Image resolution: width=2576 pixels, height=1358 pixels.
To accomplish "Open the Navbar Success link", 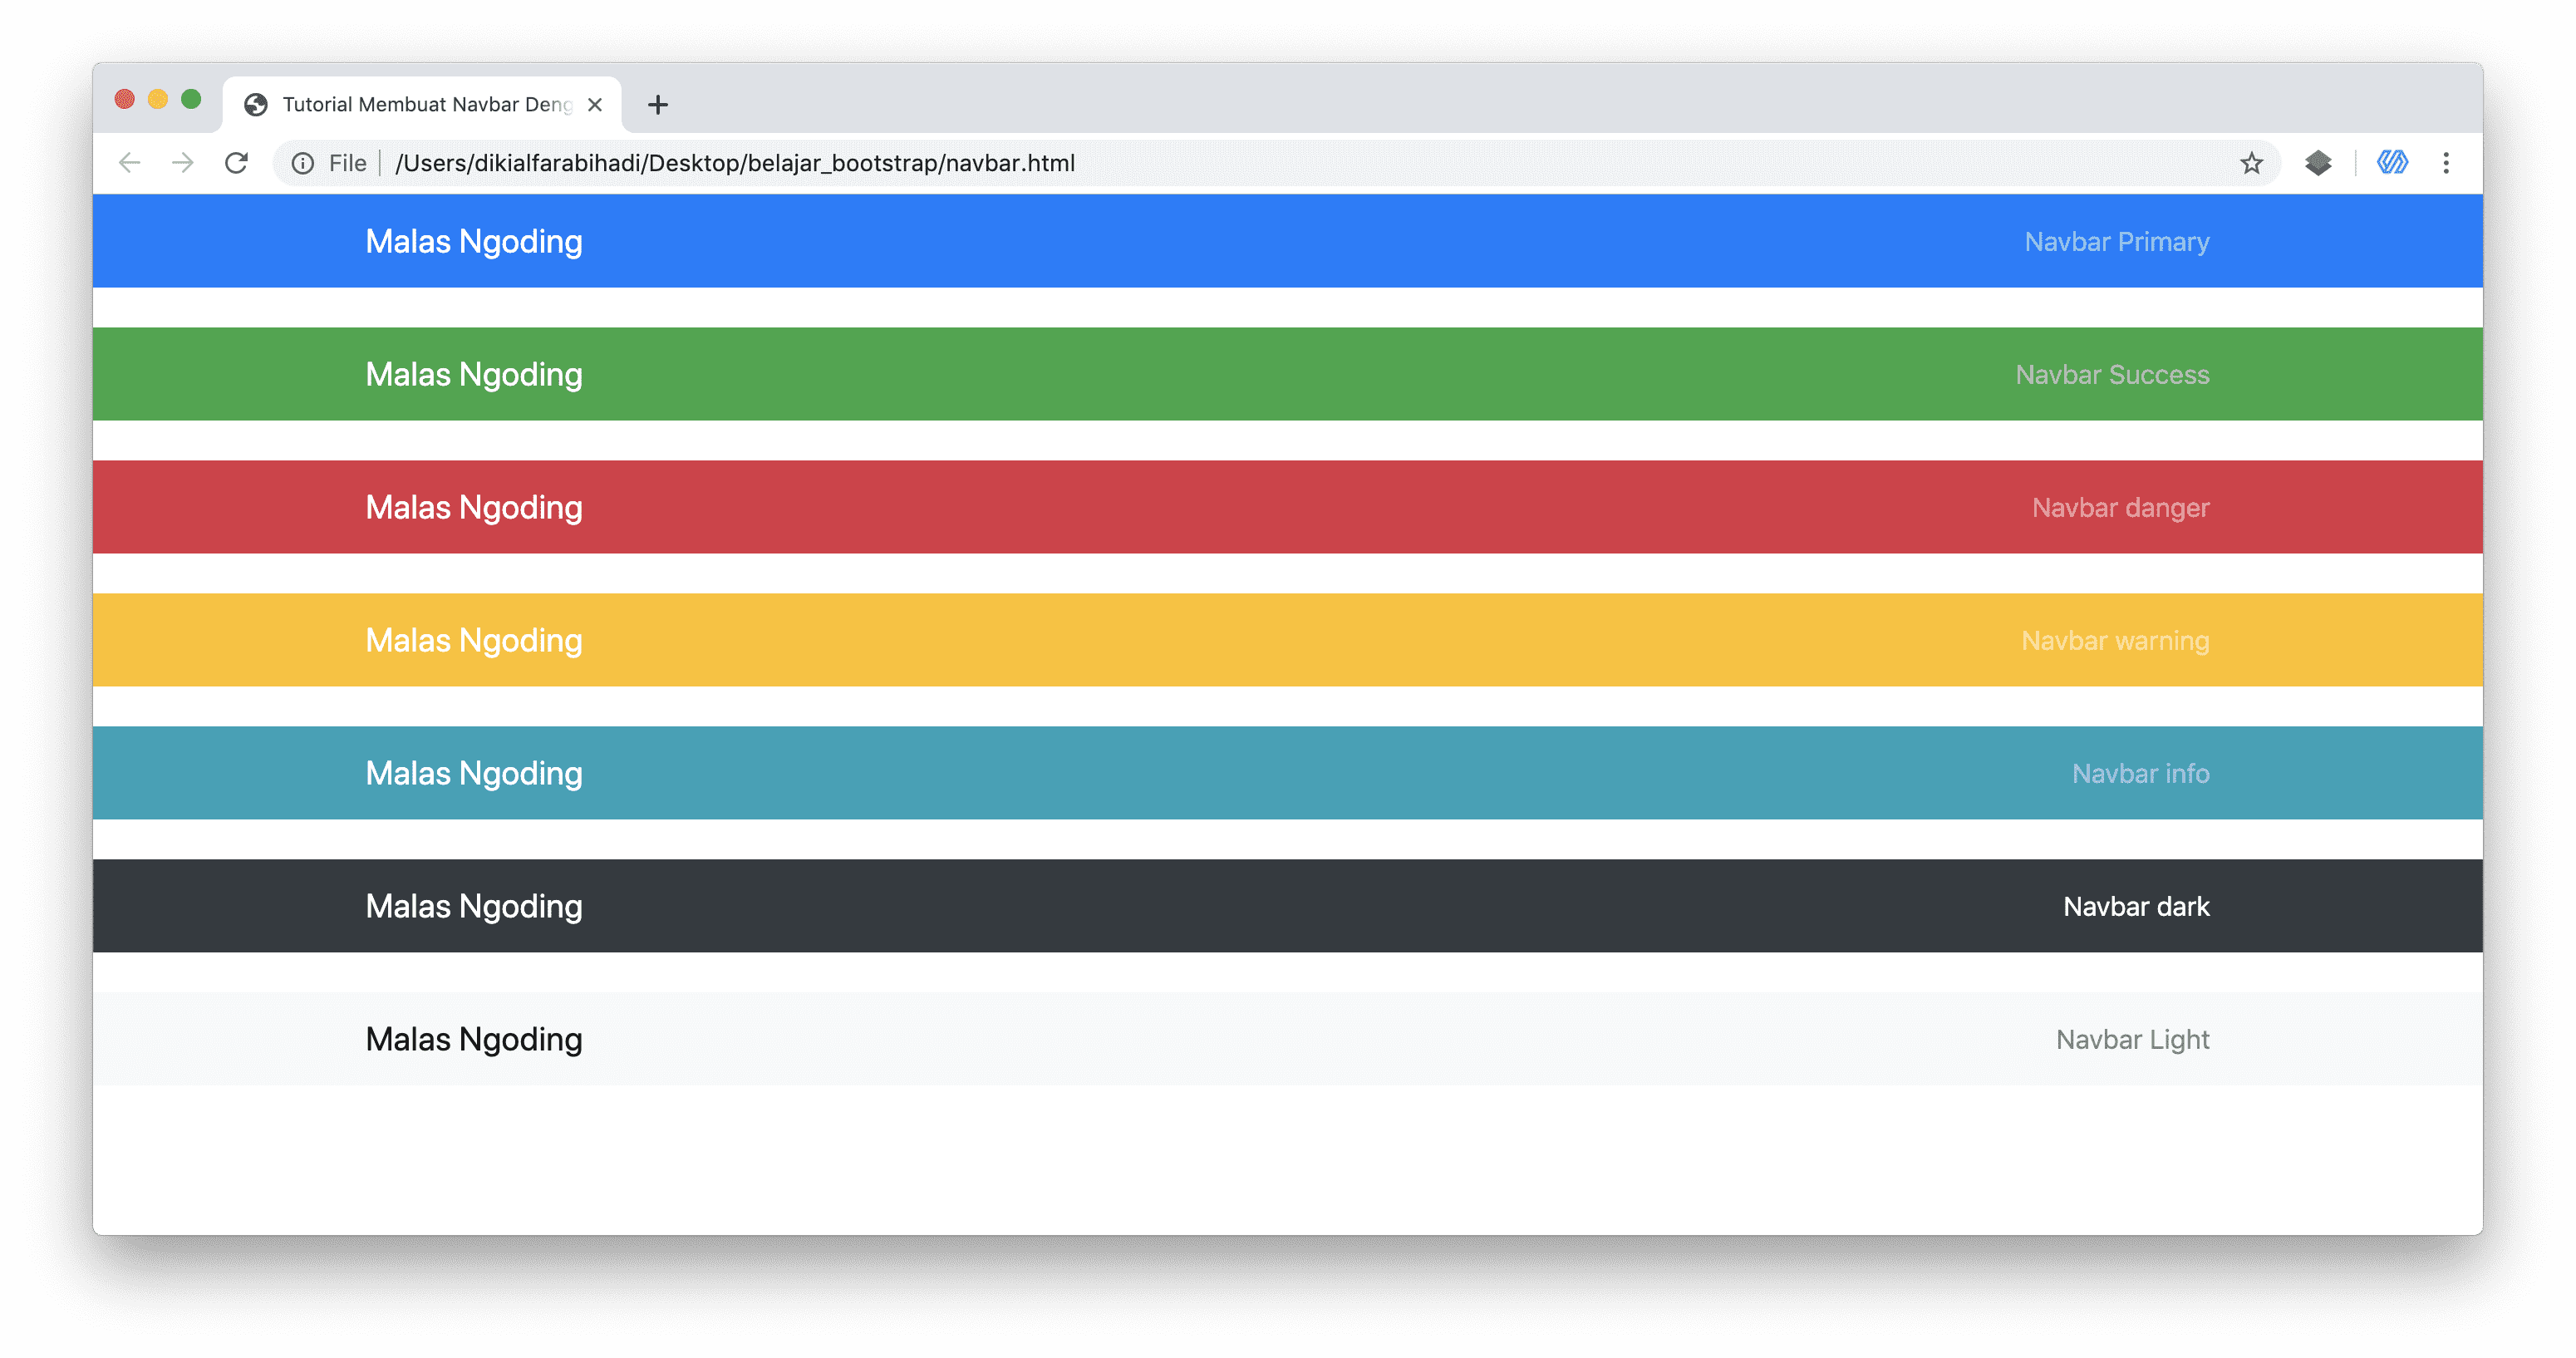I will tap(2112, 375).
